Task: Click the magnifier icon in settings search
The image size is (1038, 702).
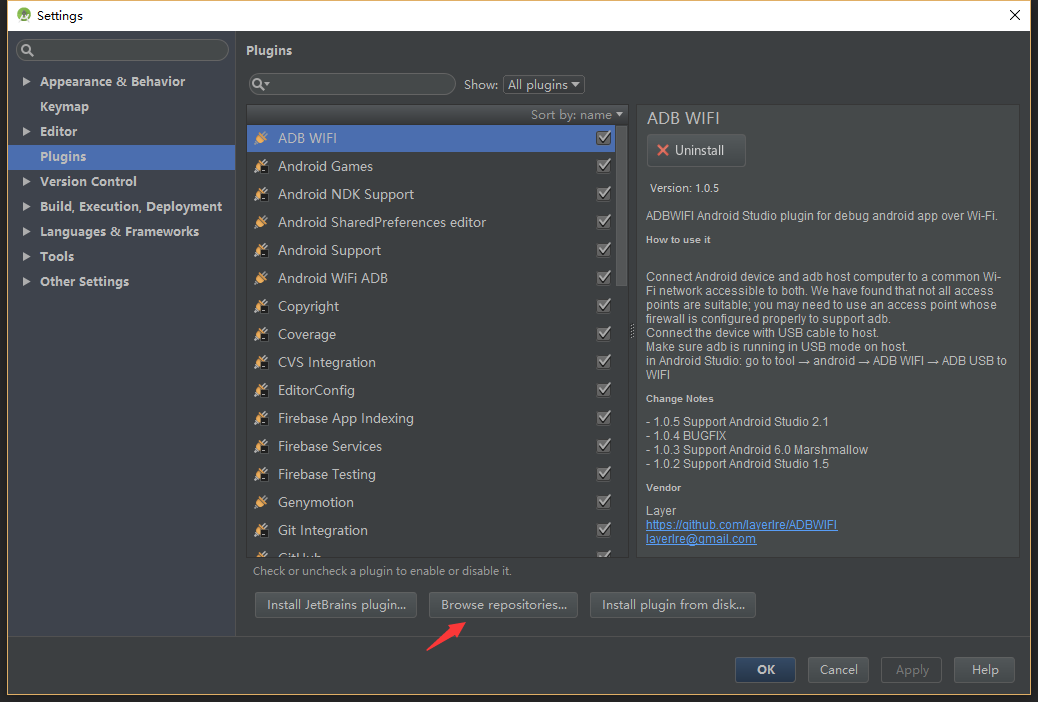Action: [x=27, y=50]
